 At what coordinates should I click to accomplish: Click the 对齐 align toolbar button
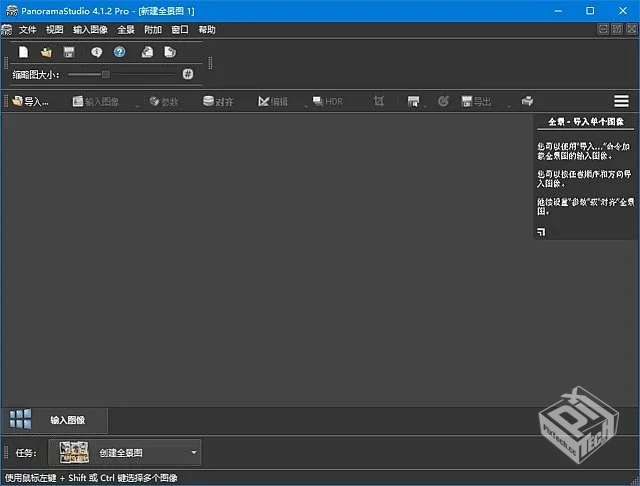tap(218, 101)
